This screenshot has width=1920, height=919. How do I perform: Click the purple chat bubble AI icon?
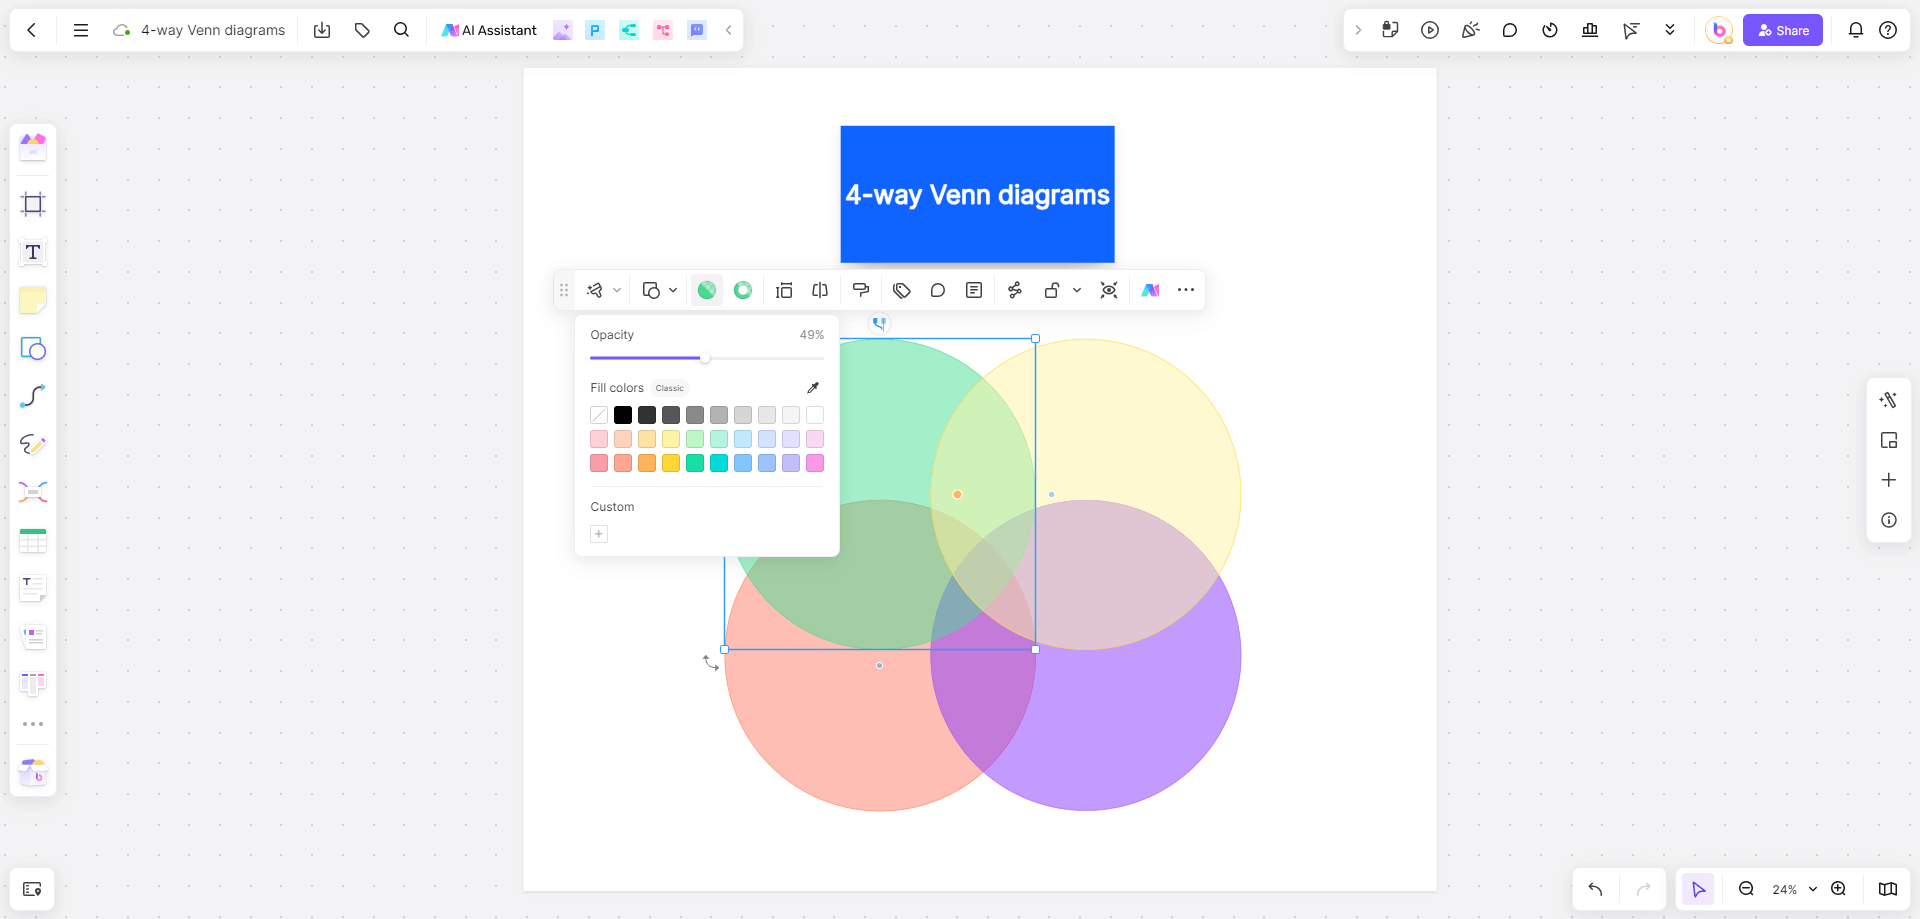(697, 30)
